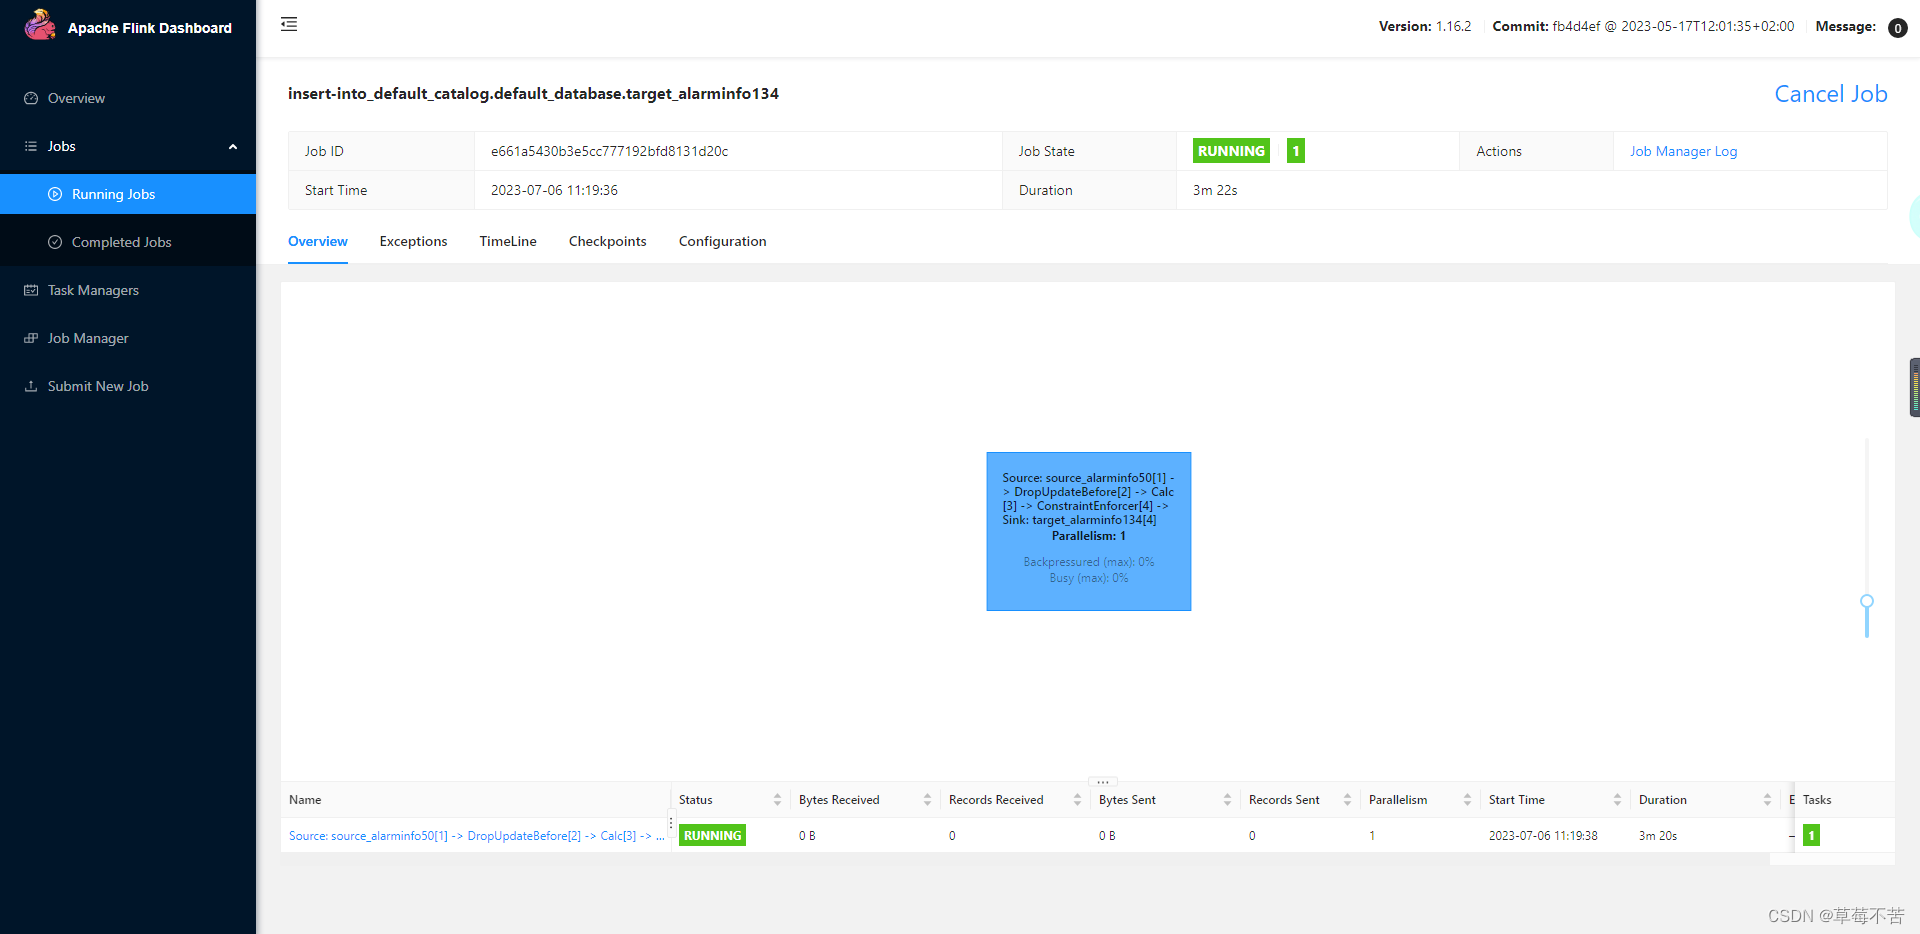The height and width of the screenshot is (934, 1920).
Task: Switch to the Exceptions tab
Action: (x=413, y=241)
